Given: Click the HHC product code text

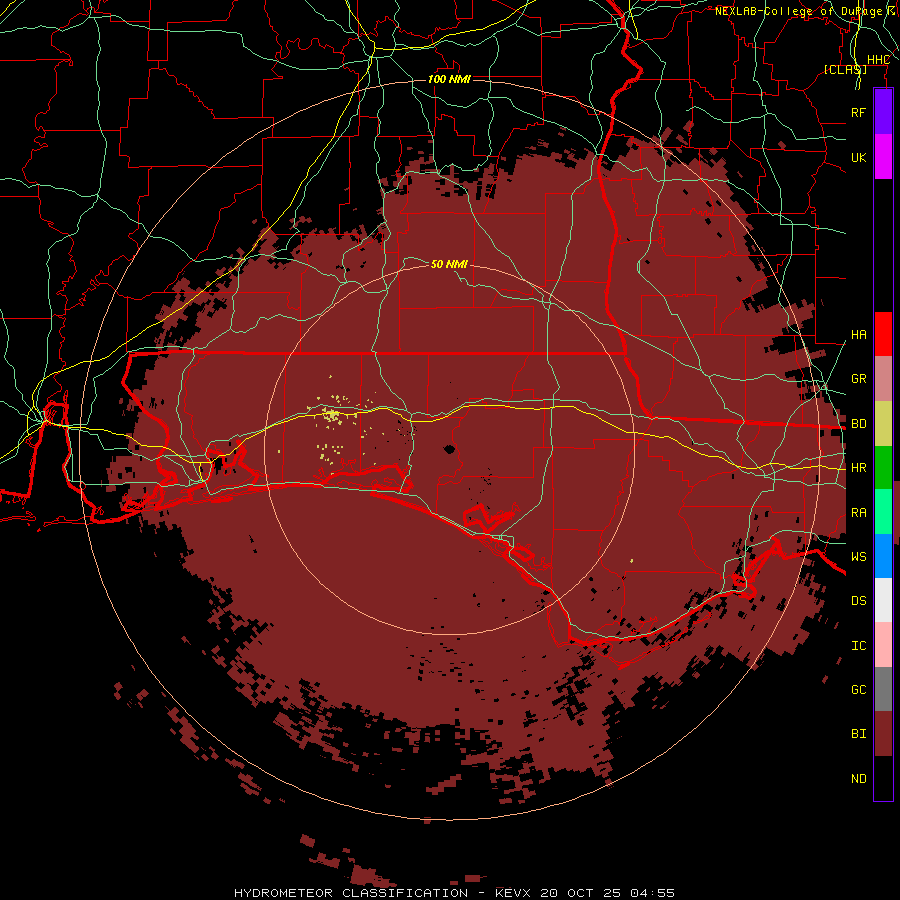Looking at the screenshot, I should point(878,60).
